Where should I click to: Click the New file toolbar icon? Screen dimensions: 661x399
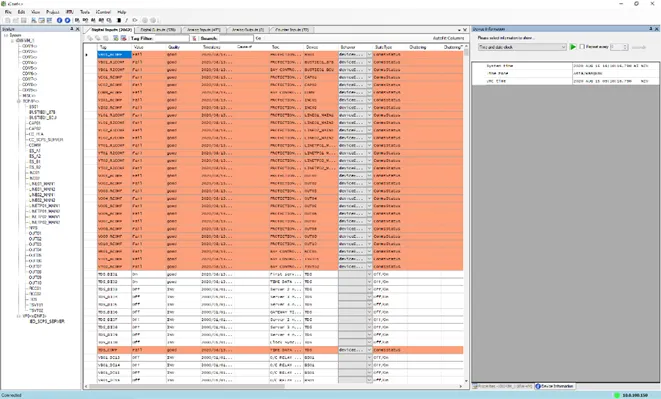point(8,20)
